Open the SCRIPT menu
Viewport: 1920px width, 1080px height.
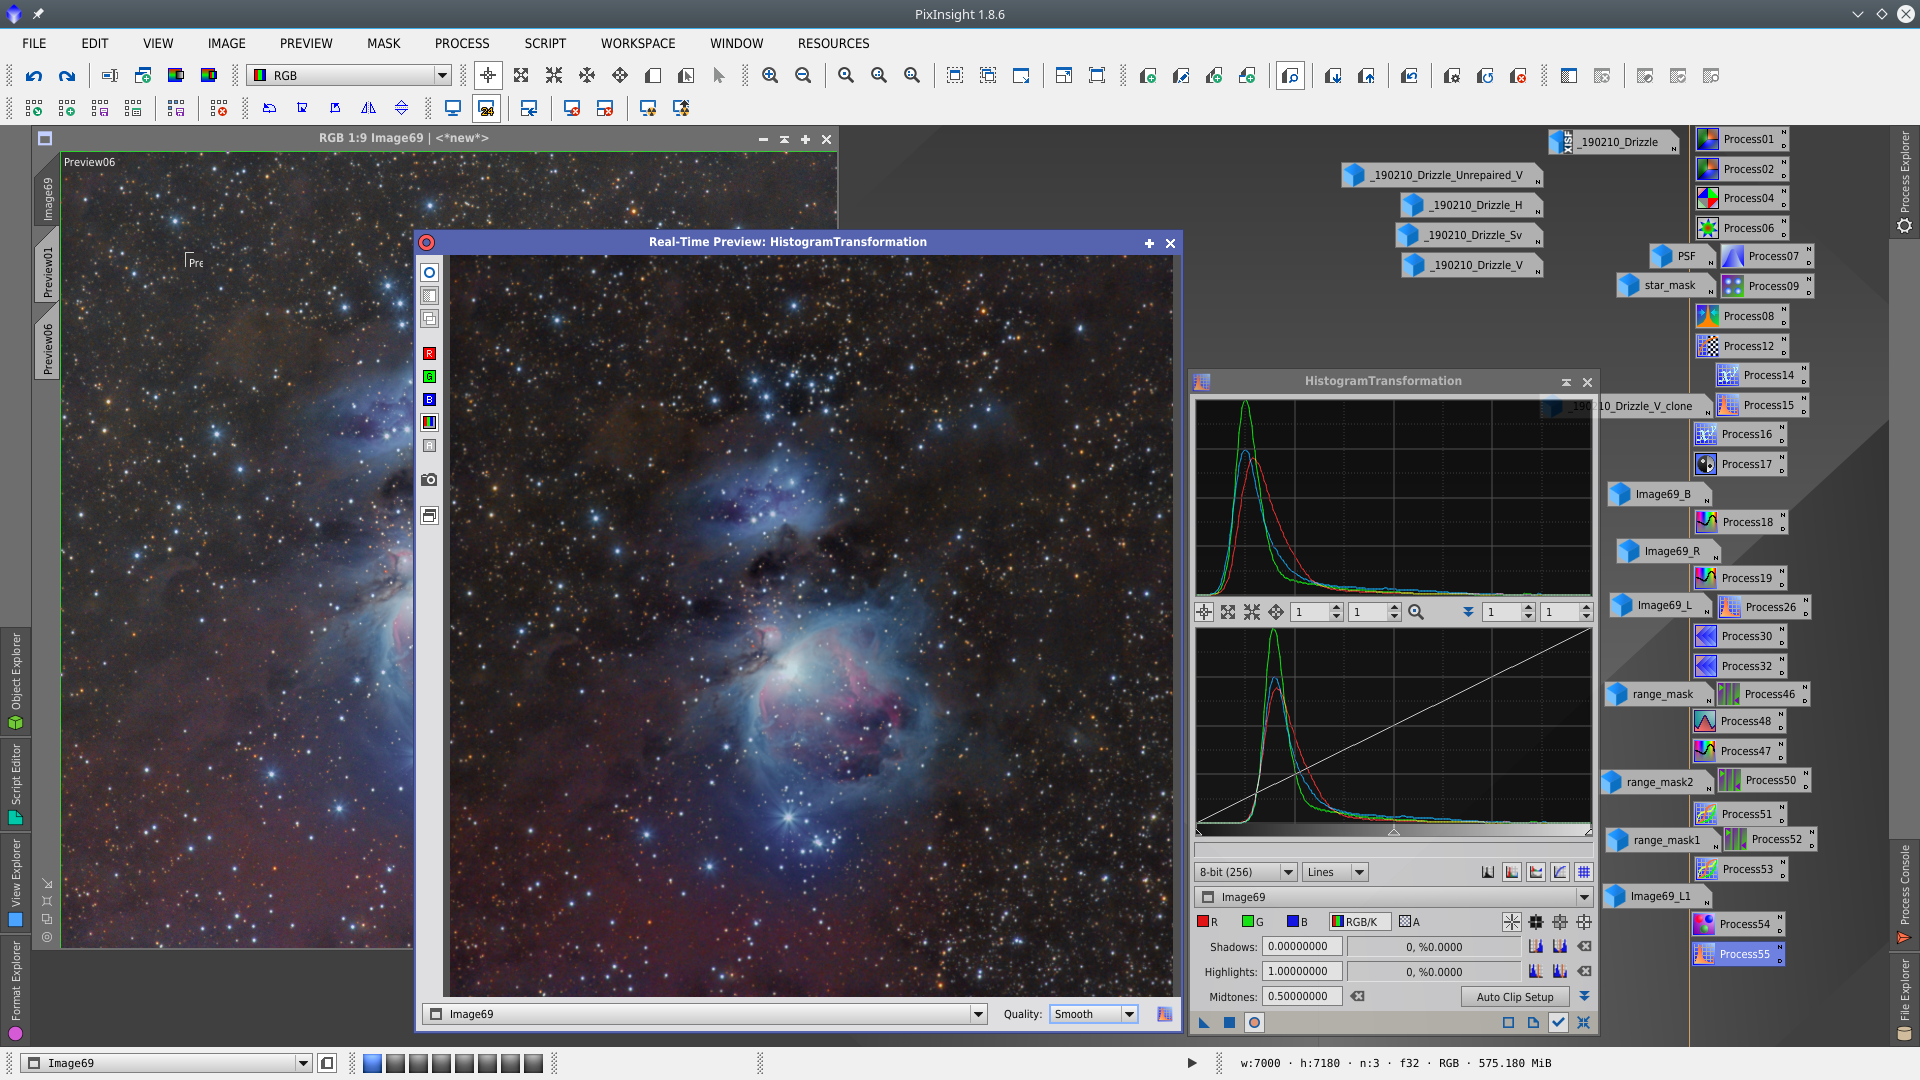tap(545, 43)
